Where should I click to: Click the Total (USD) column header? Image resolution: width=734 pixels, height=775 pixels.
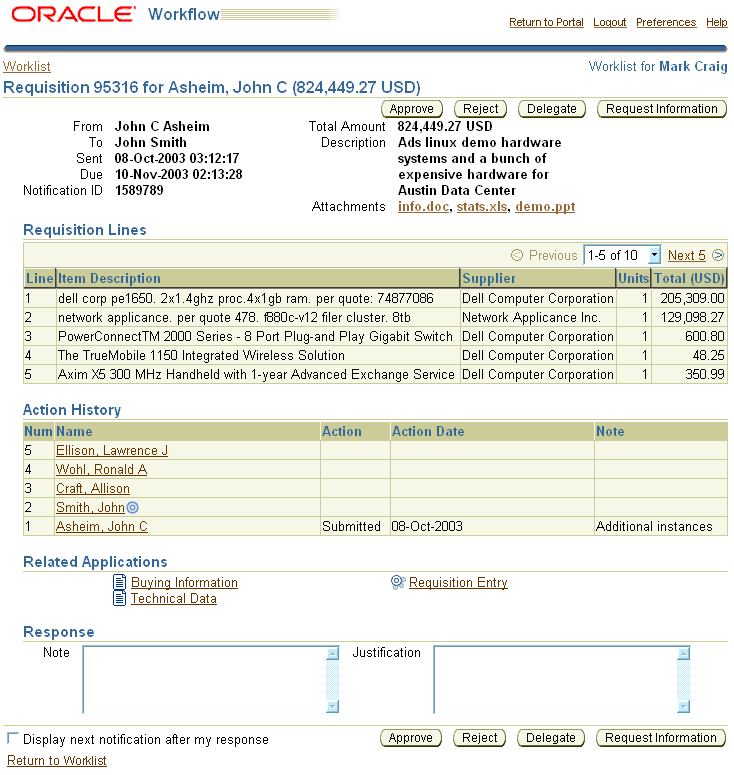689,278
